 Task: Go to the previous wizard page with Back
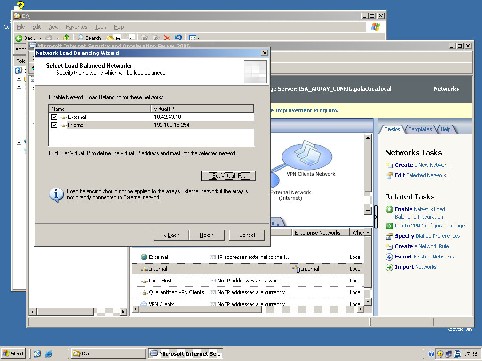[171, 235]
